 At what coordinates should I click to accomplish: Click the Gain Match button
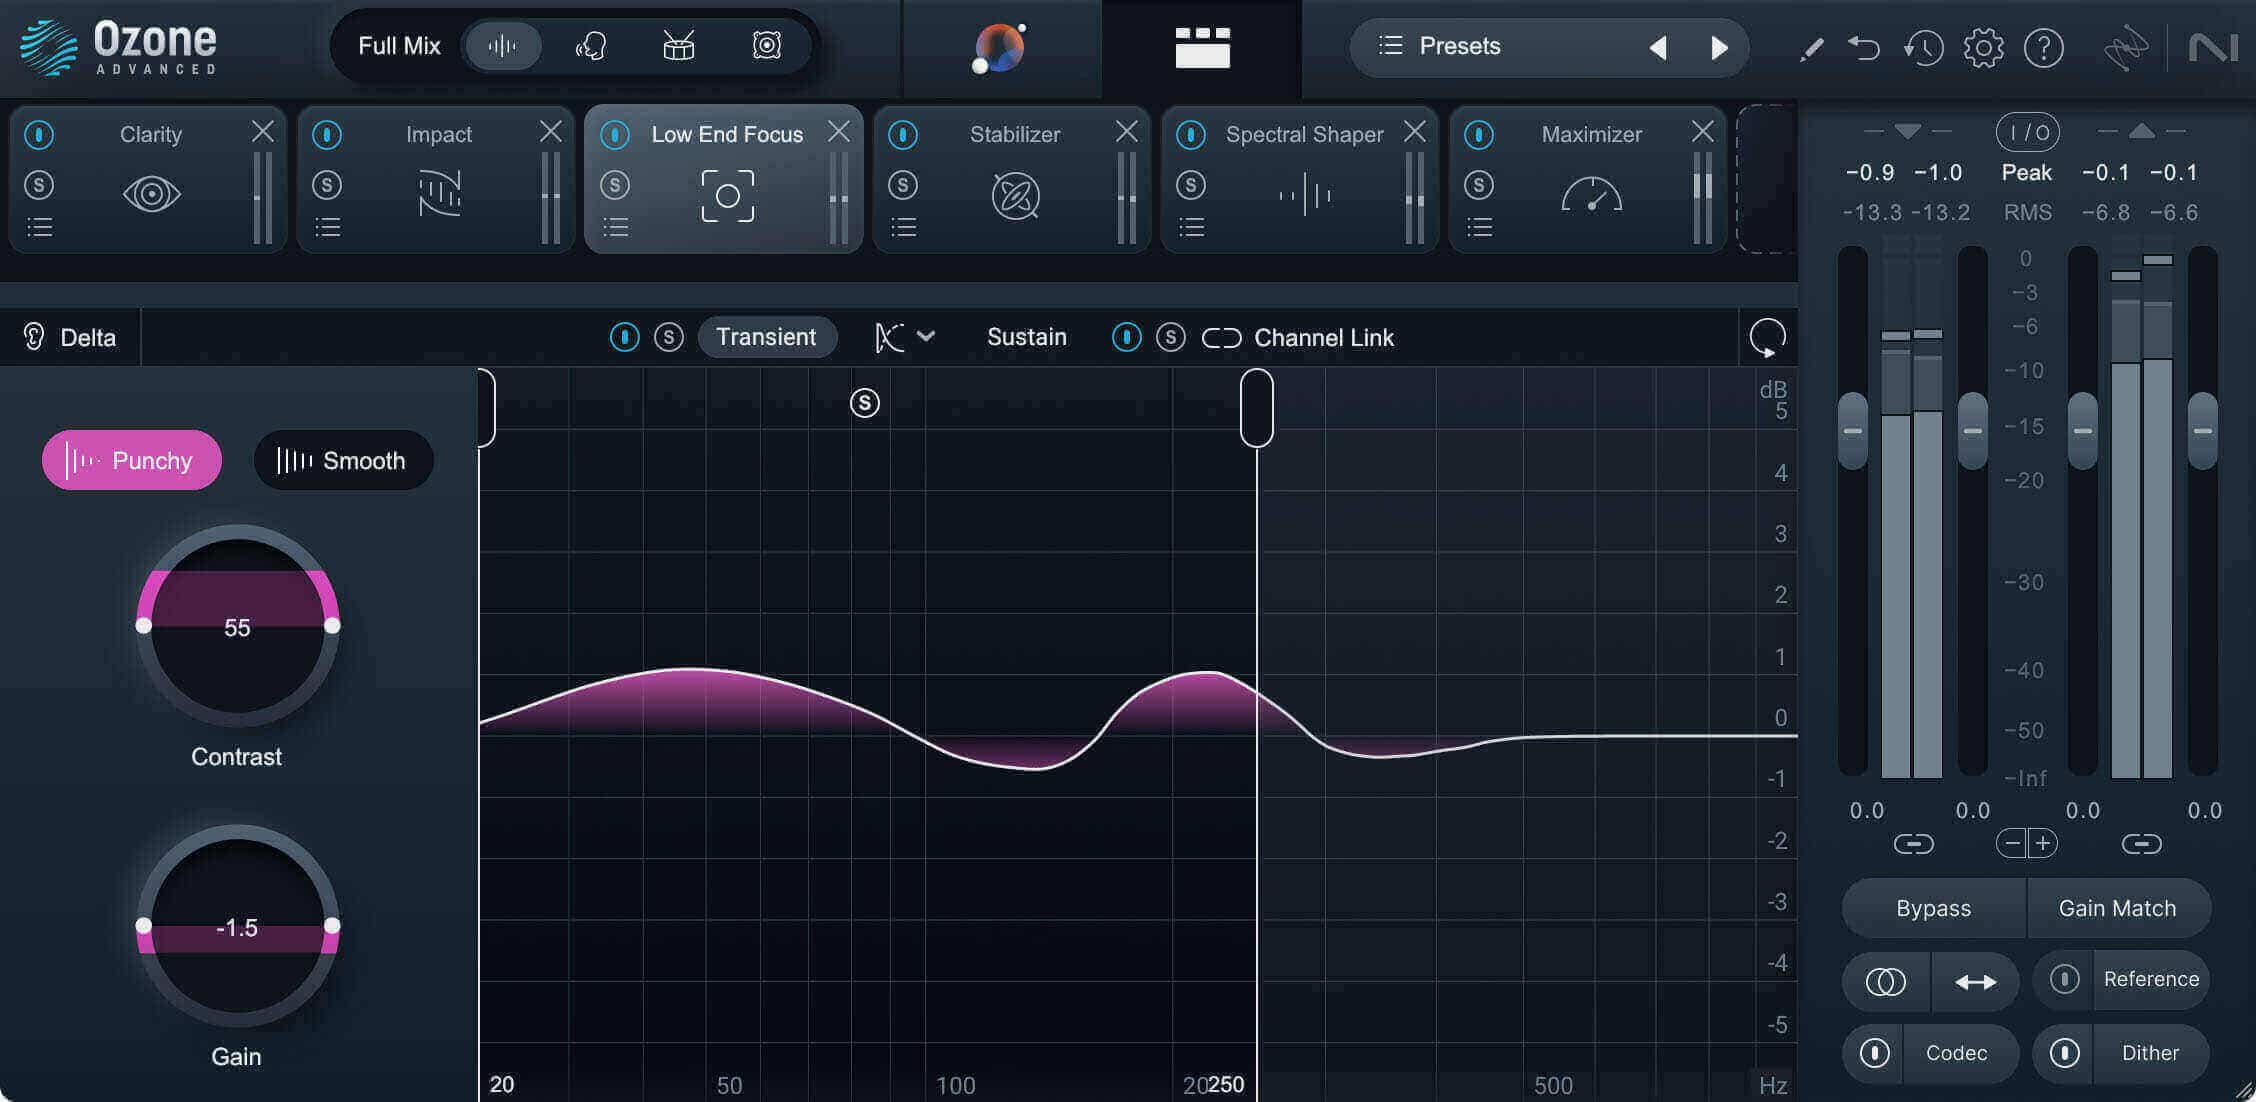tap(2118, 908)
